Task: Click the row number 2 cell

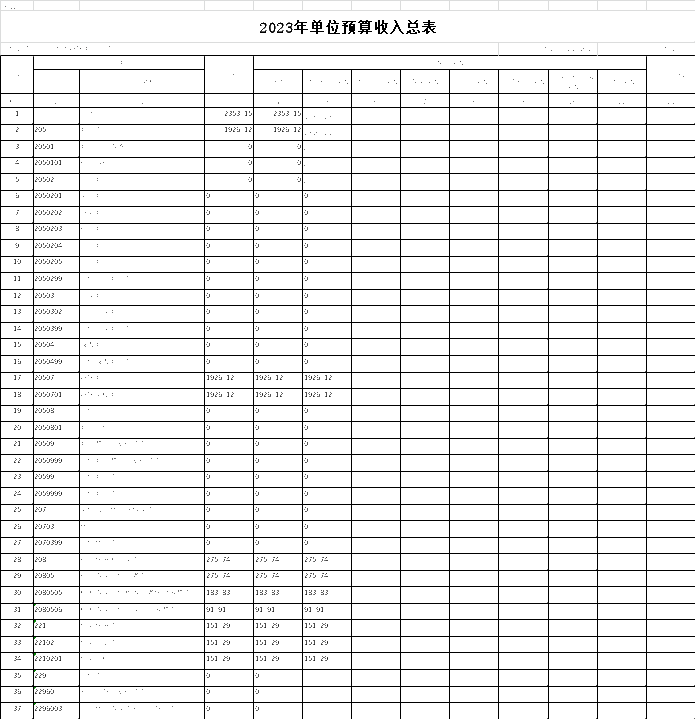Action: [x=17, y=131]
